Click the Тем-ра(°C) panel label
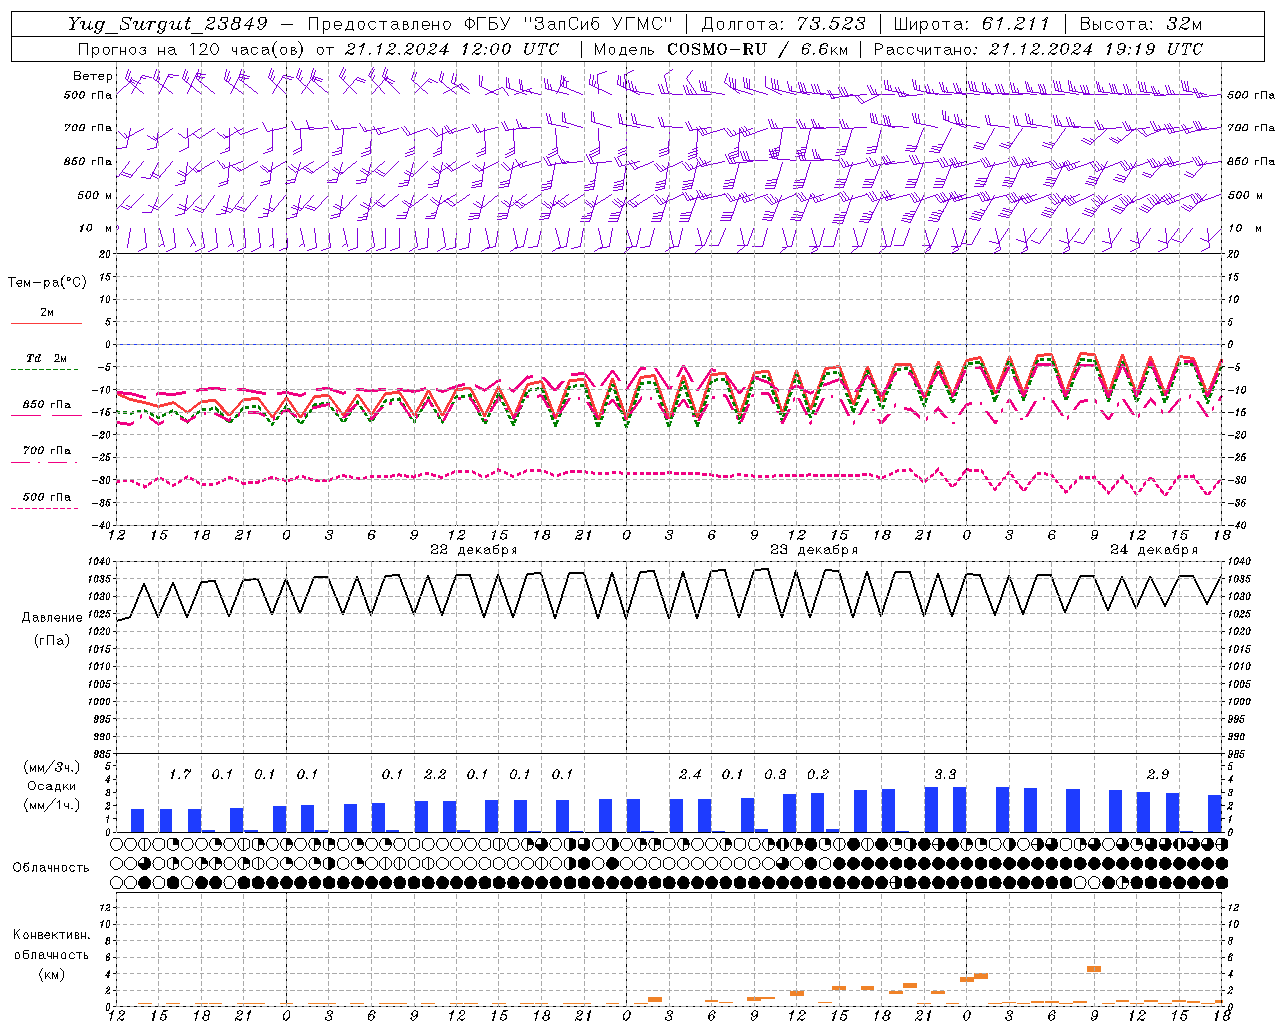The width and height of the screenshot is (1280, 1024). point(47,283)
